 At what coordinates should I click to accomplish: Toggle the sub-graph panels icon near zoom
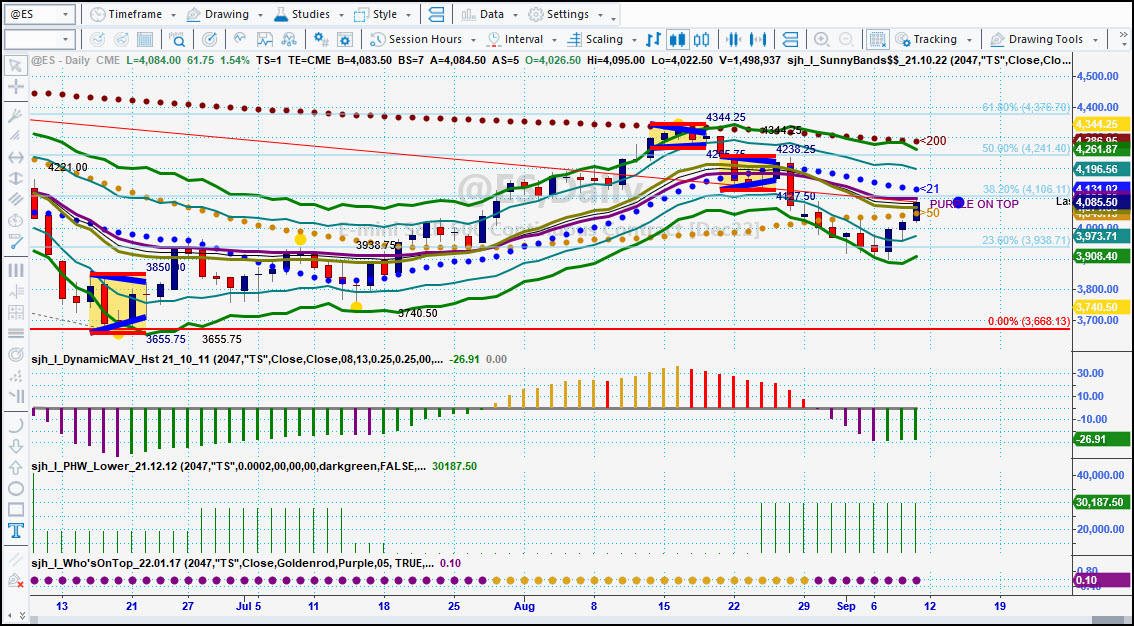tap(790, 39)
